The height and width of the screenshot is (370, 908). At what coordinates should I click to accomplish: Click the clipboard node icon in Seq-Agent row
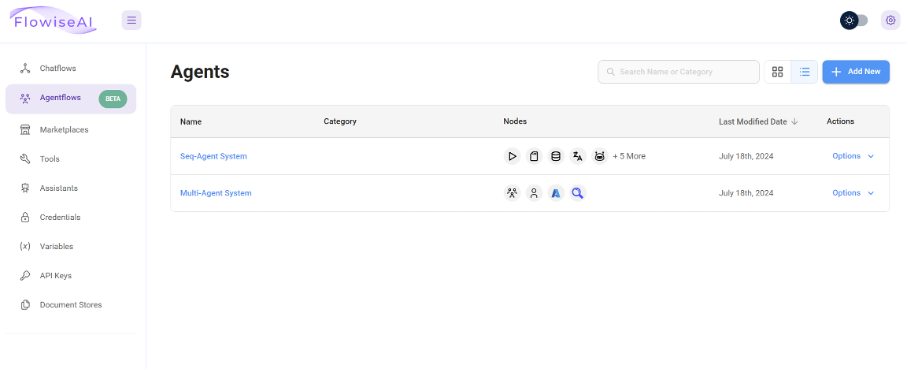coord(534,156)
